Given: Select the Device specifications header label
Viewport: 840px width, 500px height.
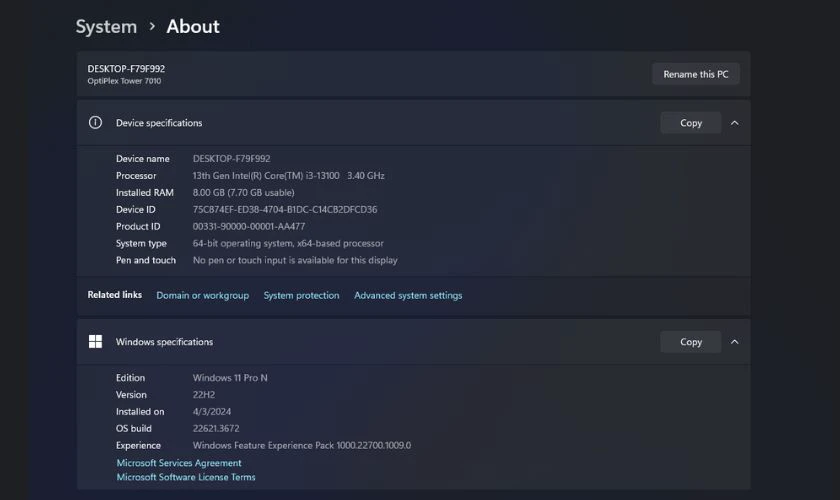Looking at the screenshot, I should click(x=159, y=123).
